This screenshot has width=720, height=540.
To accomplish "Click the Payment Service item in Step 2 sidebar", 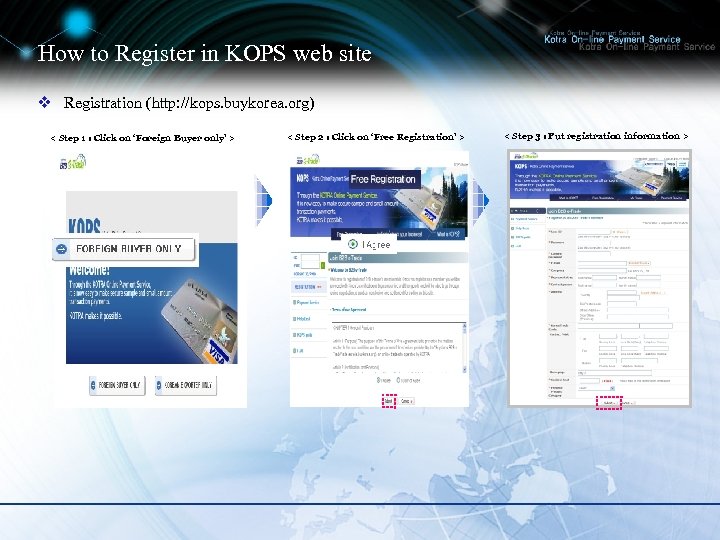I will [x=306, y=303].
